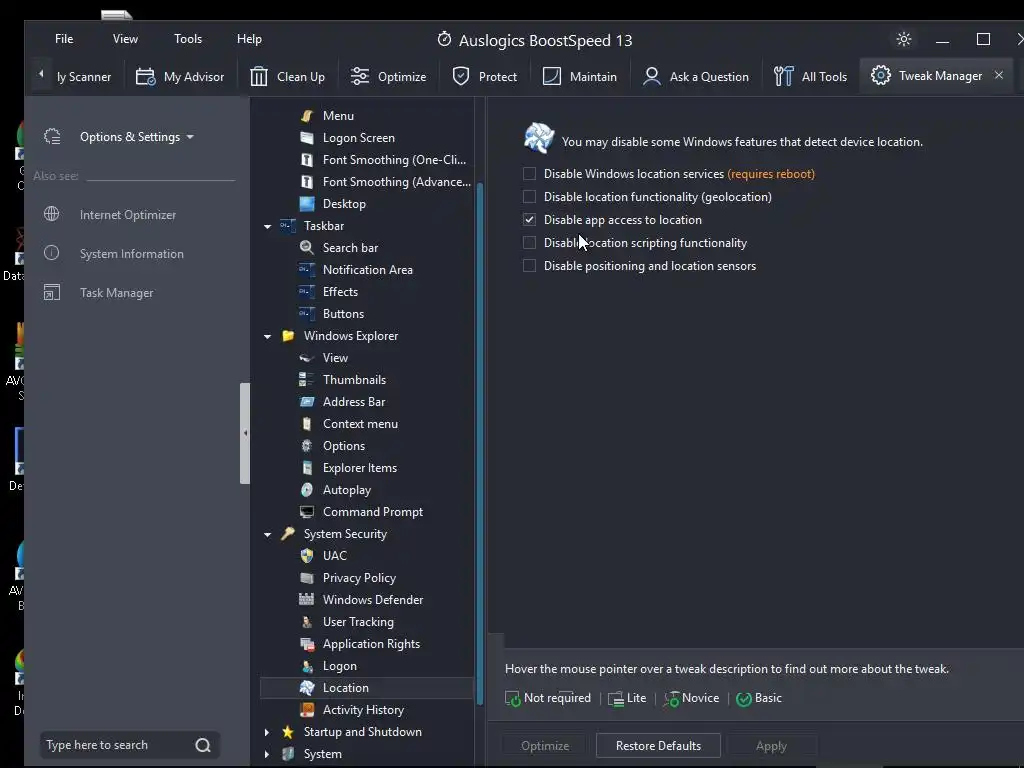The width and height of the screenshot is (1024, 768).
Task: Select the Command Prompt icon
Action: tap(307, 512)
